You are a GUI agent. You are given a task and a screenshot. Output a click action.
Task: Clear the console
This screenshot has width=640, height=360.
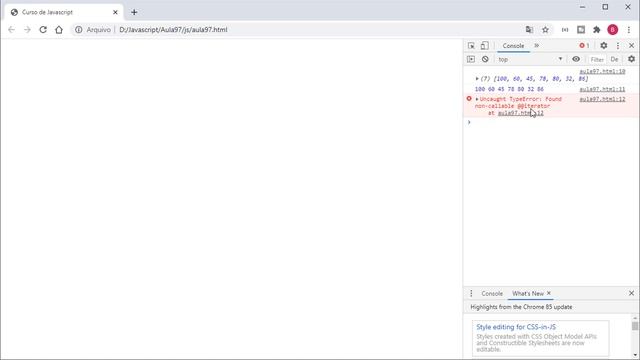click(485, 59)
